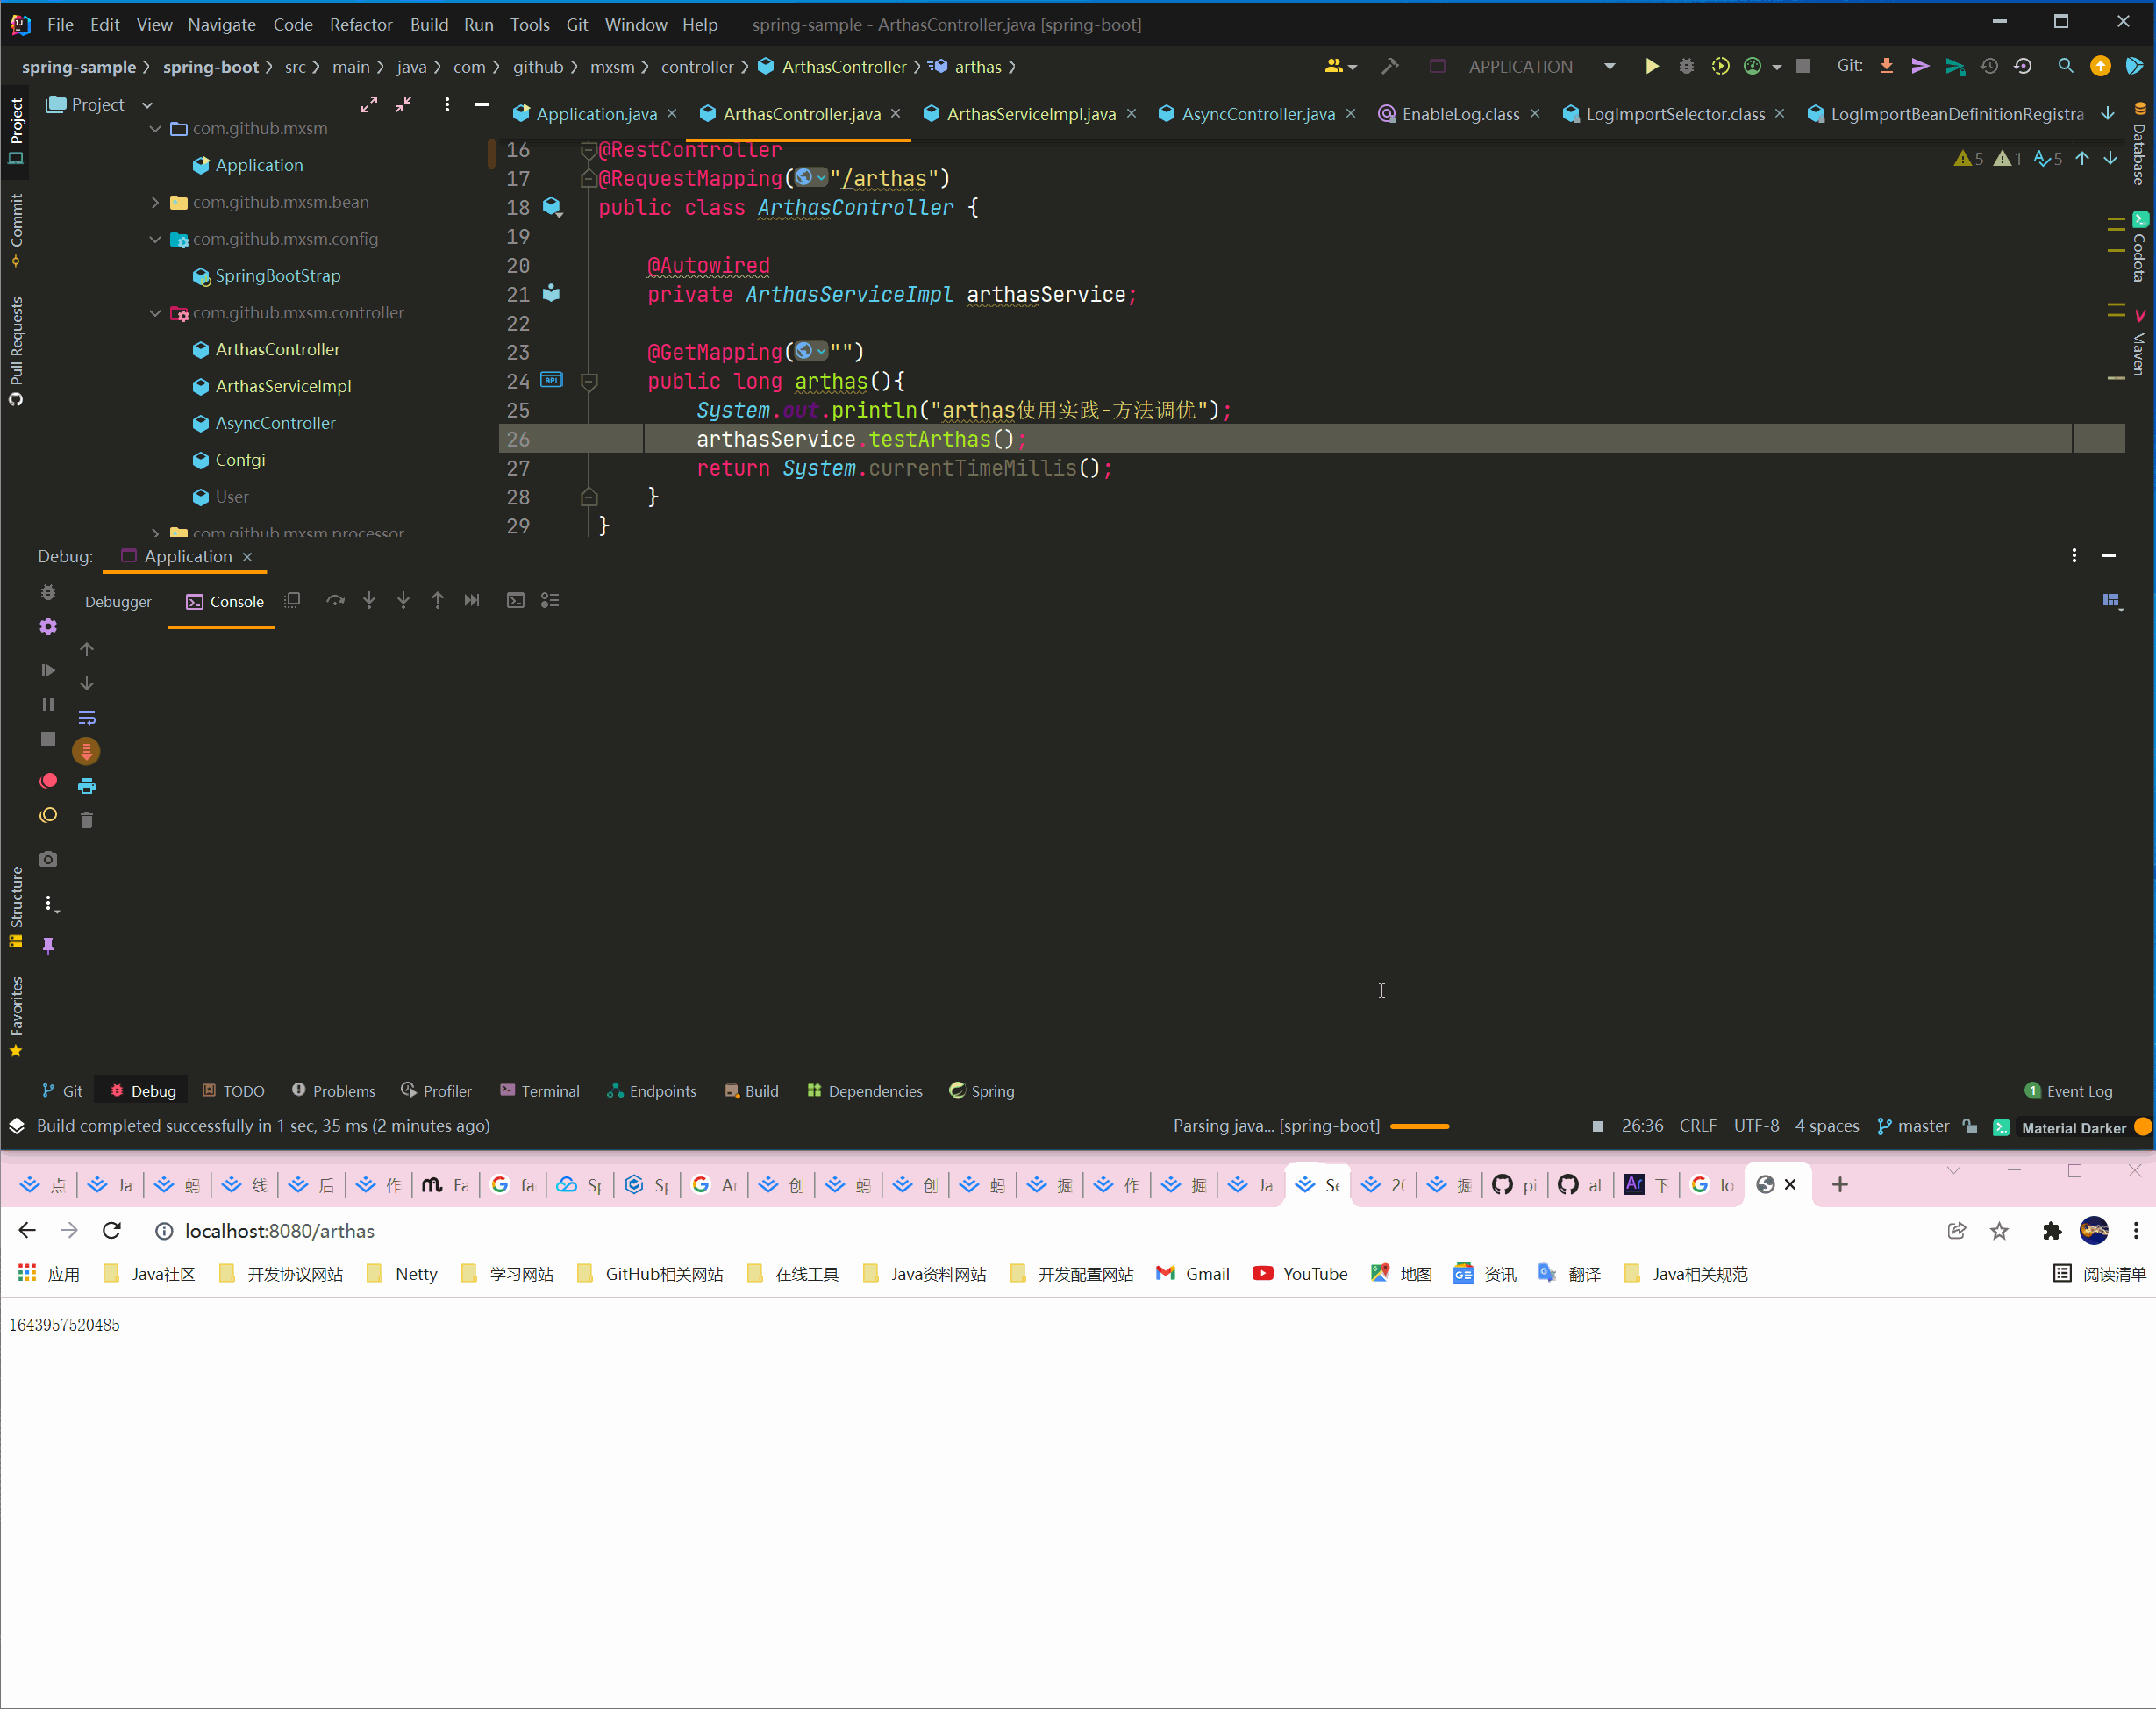2156x1709 pixels.
Task: Toggle scroll to end of console
Action: point(87,751)
